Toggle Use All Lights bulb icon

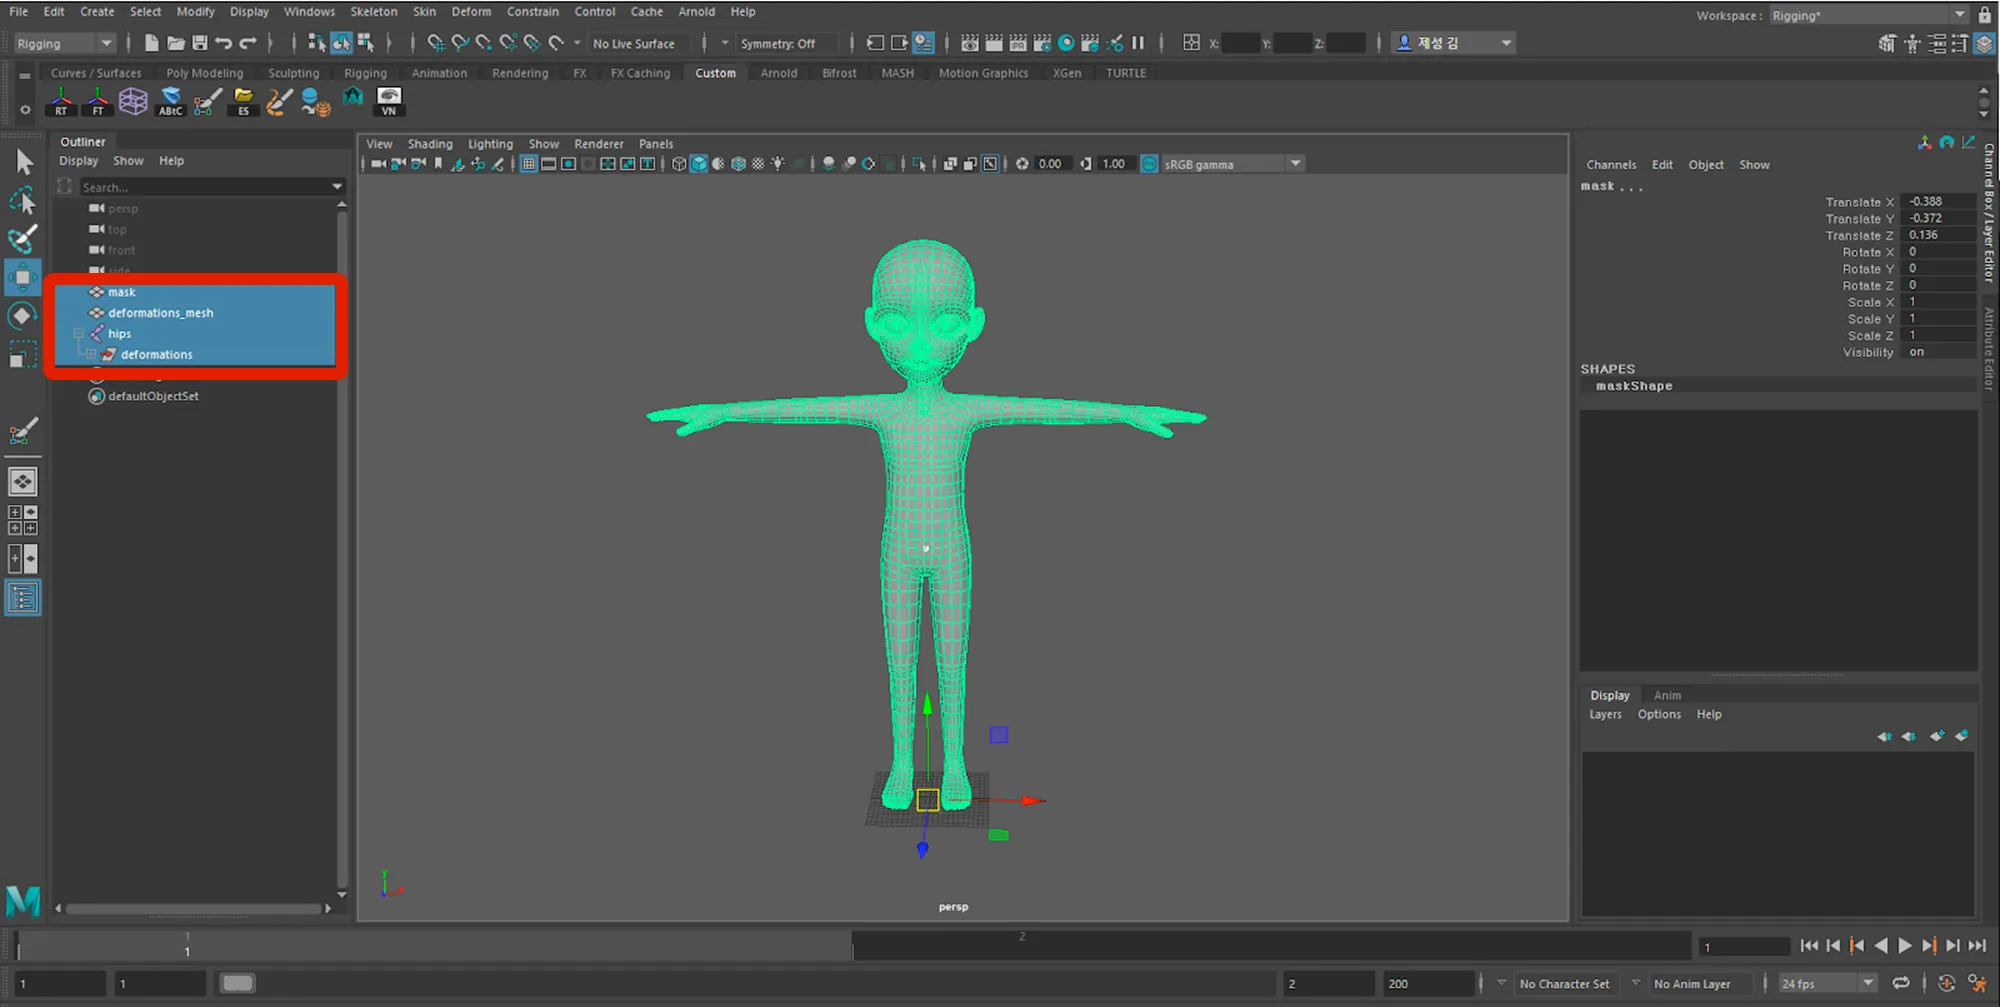[778, 164]
